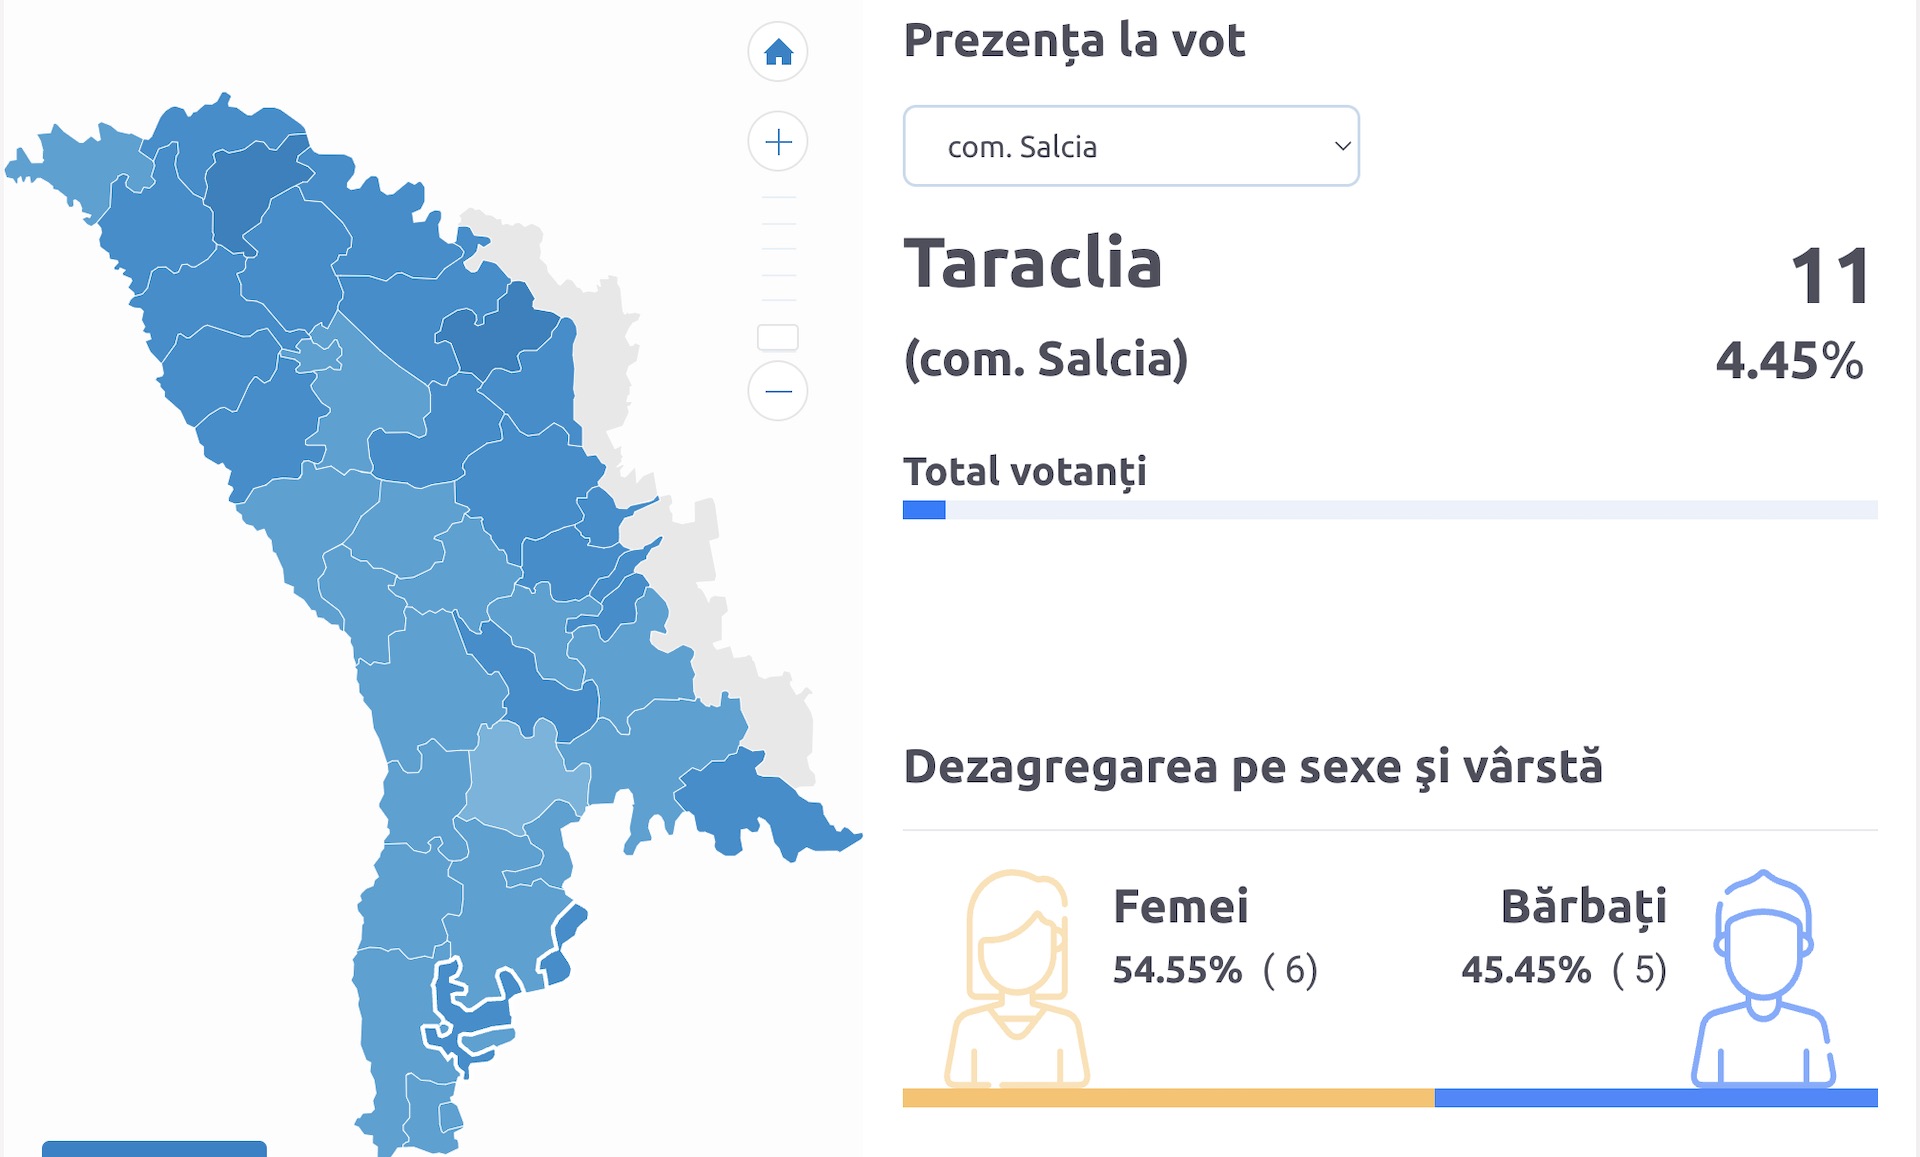Open the "com. Salcia" locality dropdown

[x=1131, y=146]
